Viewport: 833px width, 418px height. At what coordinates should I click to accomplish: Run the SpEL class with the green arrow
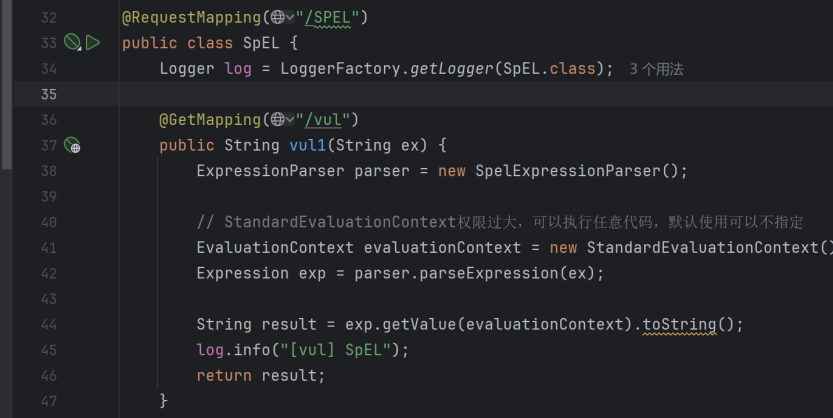click(93, 43)
